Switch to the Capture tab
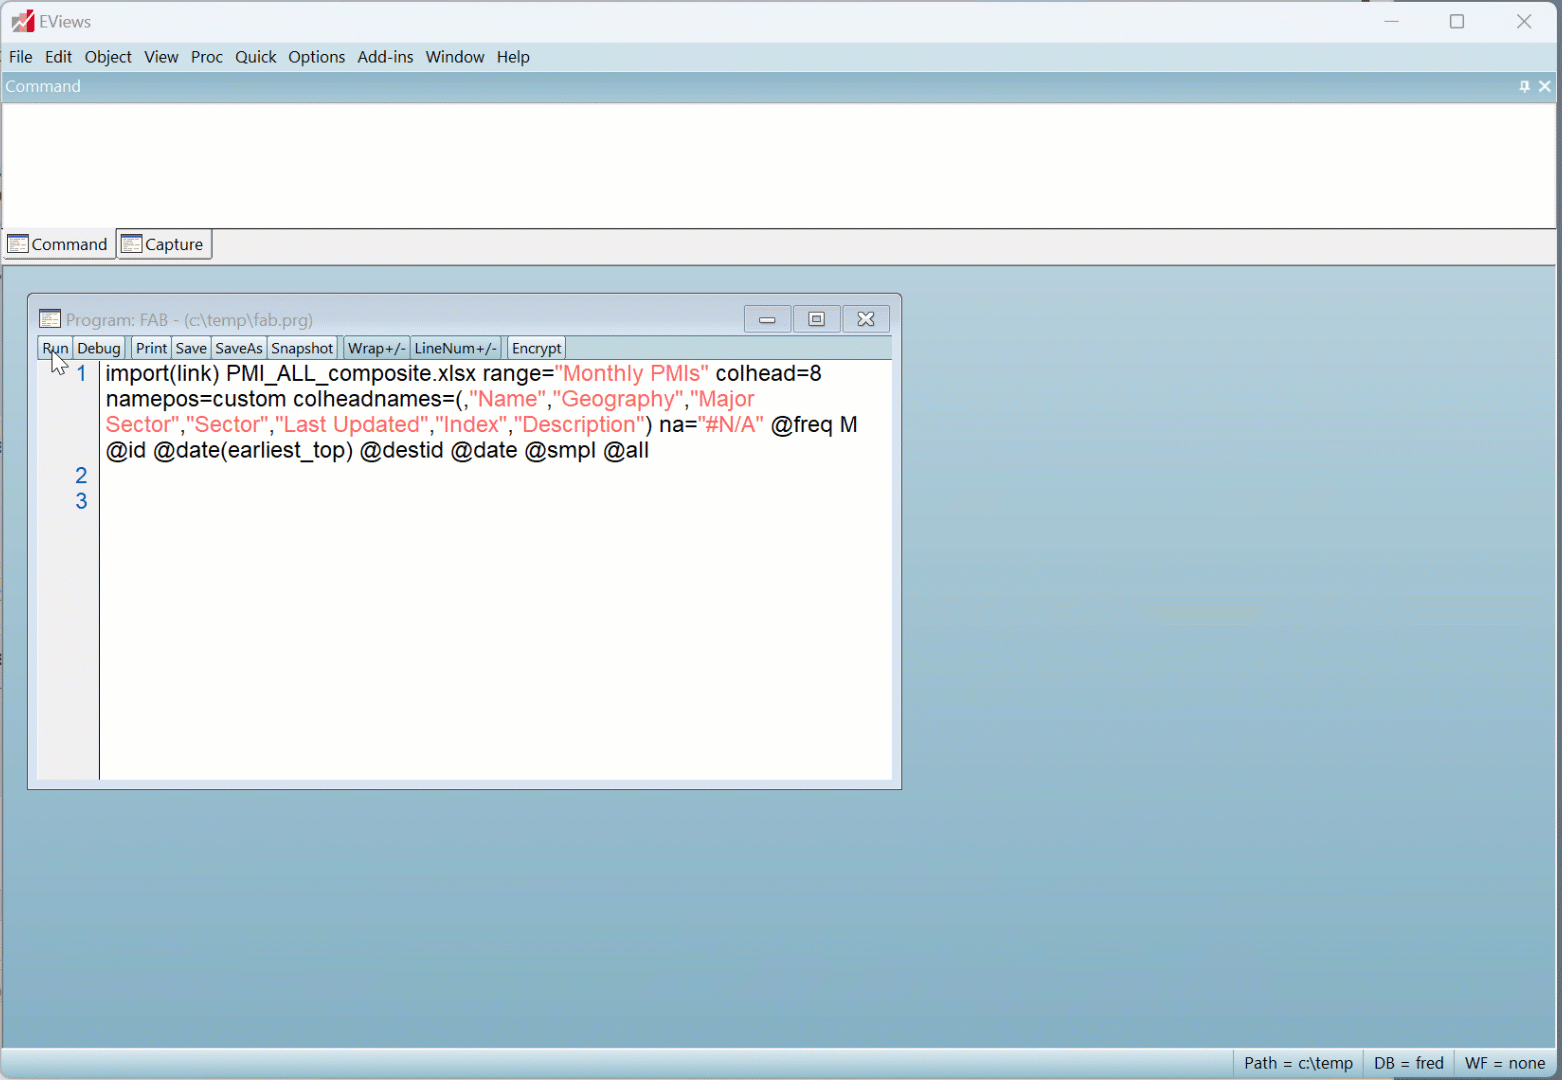The width and height of the screenshot is (1562, 1080). (164, 244)
